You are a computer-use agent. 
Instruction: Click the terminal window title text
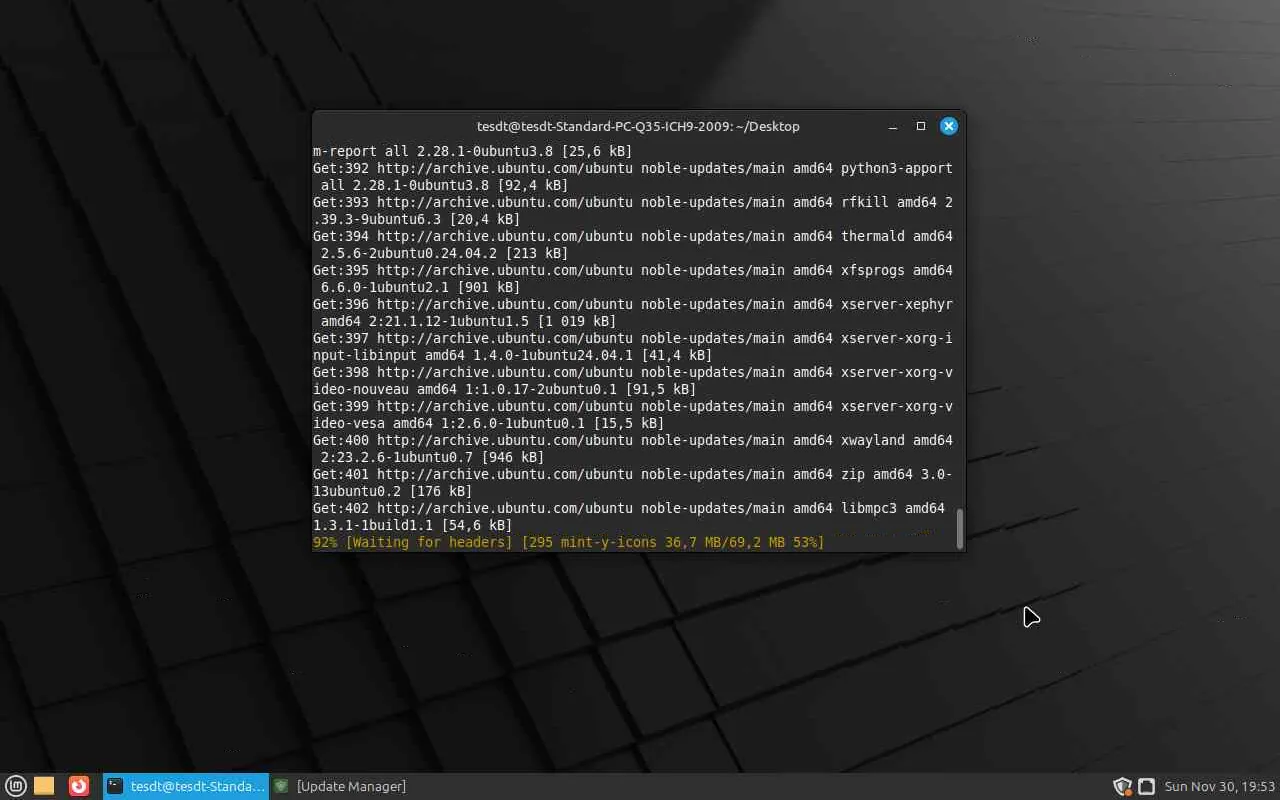638,126
